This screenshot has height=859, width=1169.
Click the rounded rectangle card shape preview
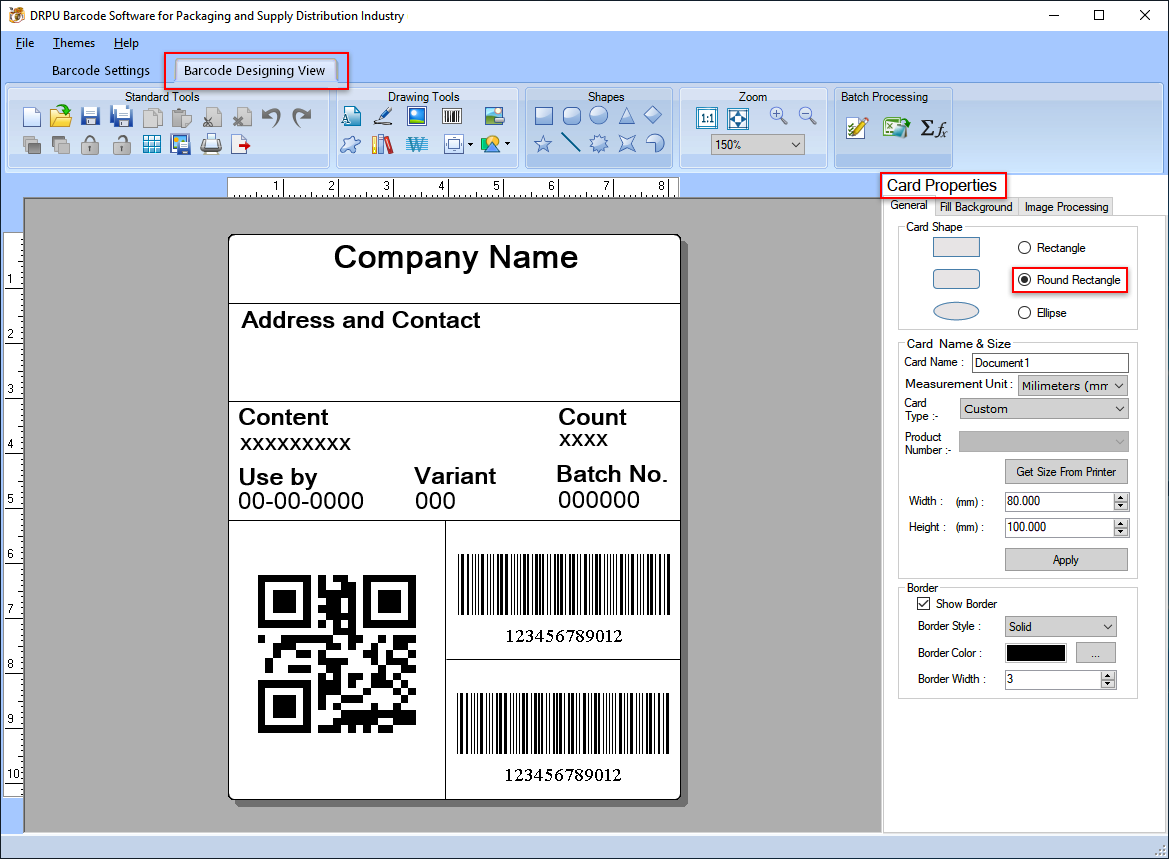point(957,279)
